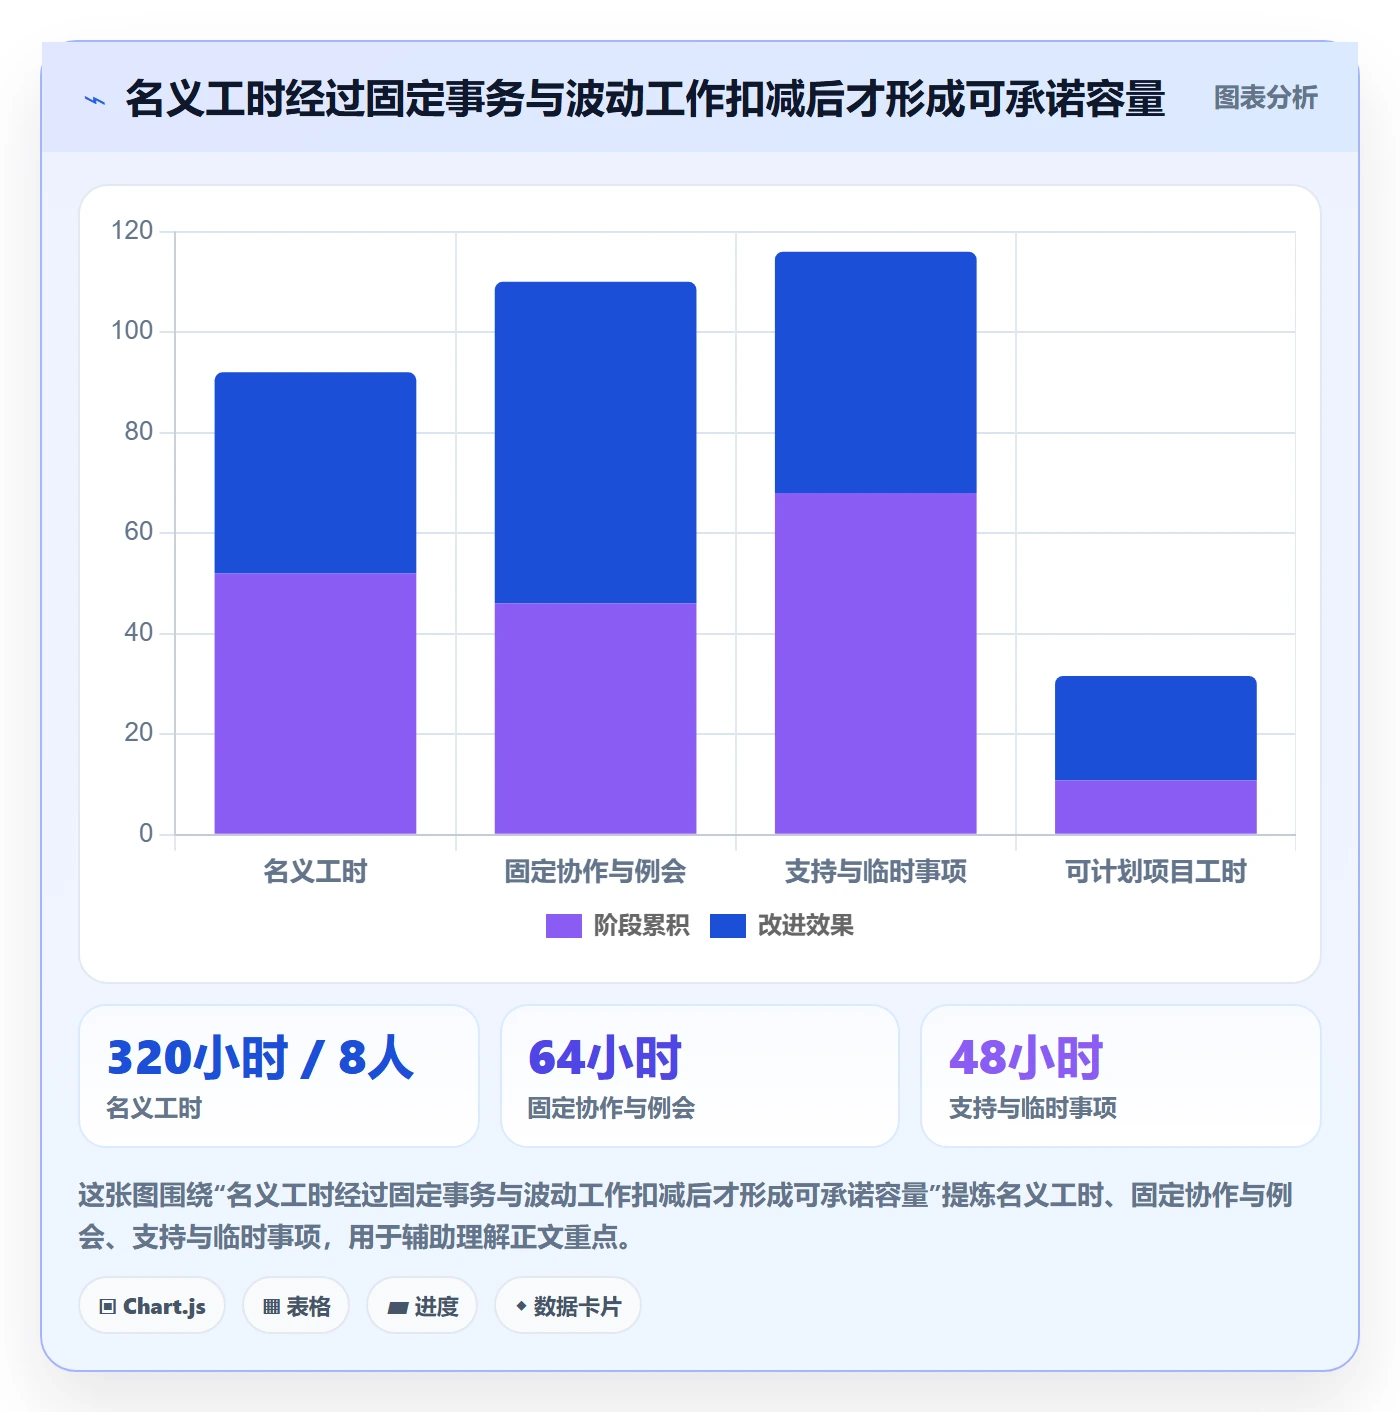Click the blue segment of the 固定协作与例会 bar

point(595,442)
